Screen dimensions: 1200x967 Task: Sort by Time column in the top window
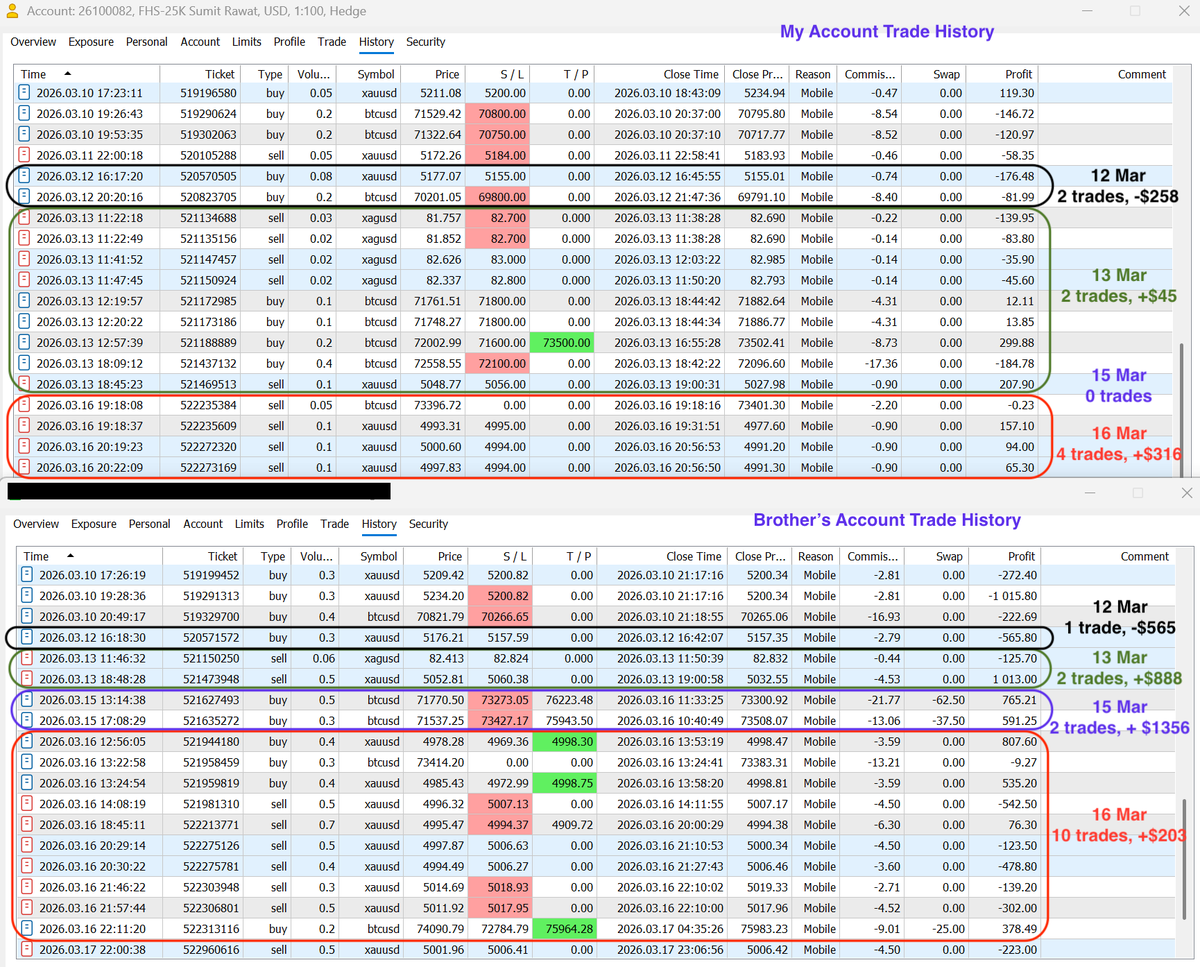click(x=88, y=74)
